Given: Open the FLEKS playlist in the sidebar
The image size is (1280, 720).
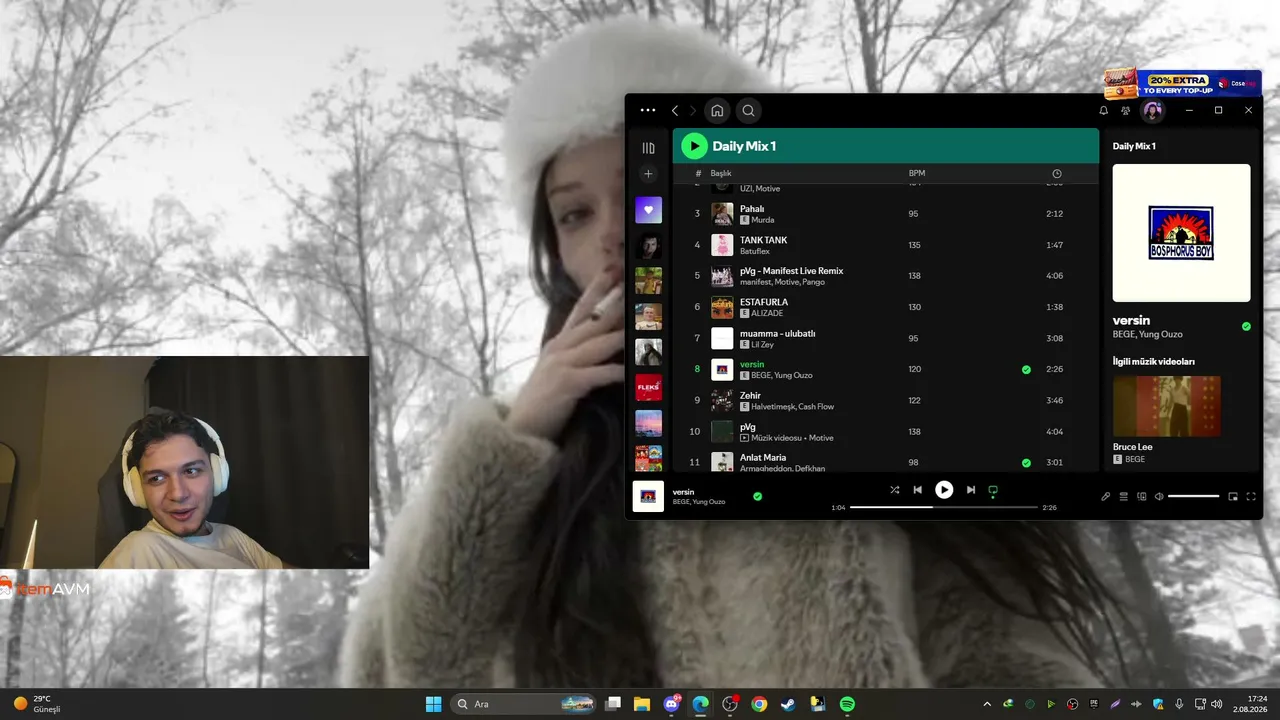Looking at the screenshot, I should [x=648, y=387].
